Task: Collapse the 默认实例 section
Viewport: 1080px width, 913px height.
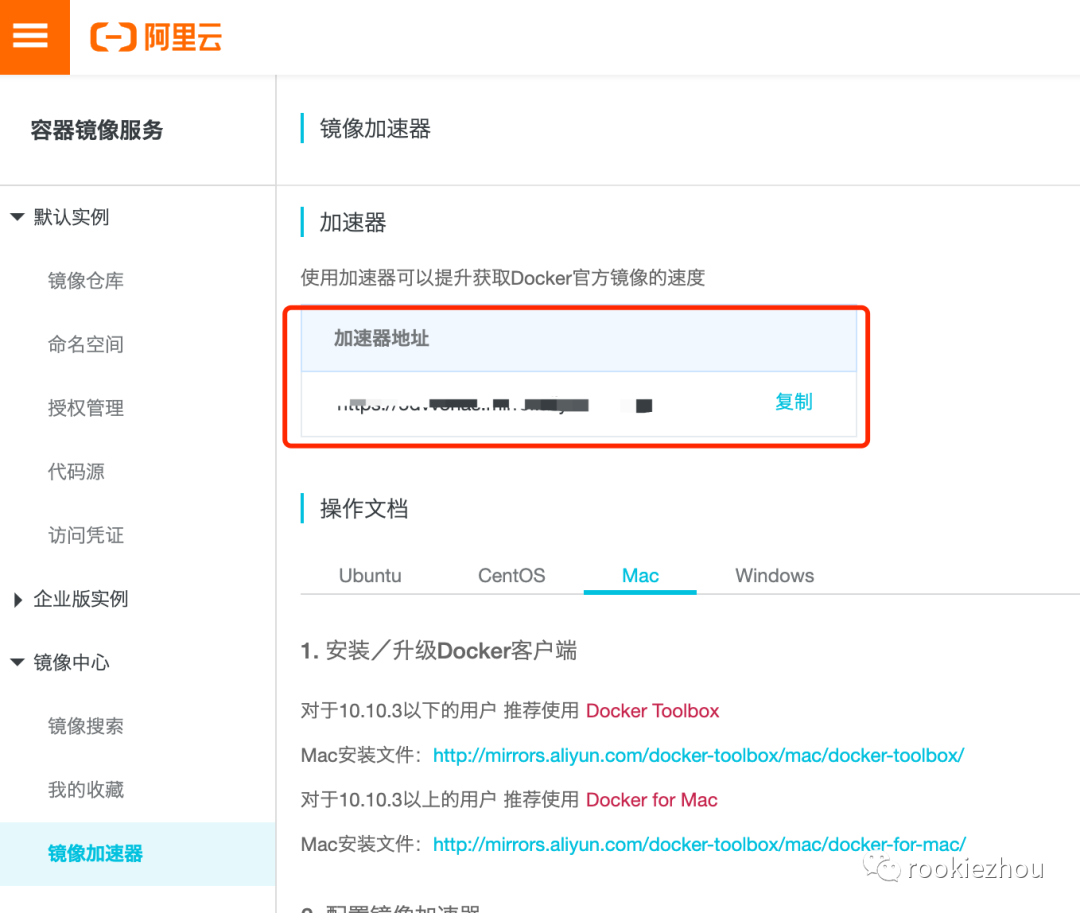Action: (18, 217)
